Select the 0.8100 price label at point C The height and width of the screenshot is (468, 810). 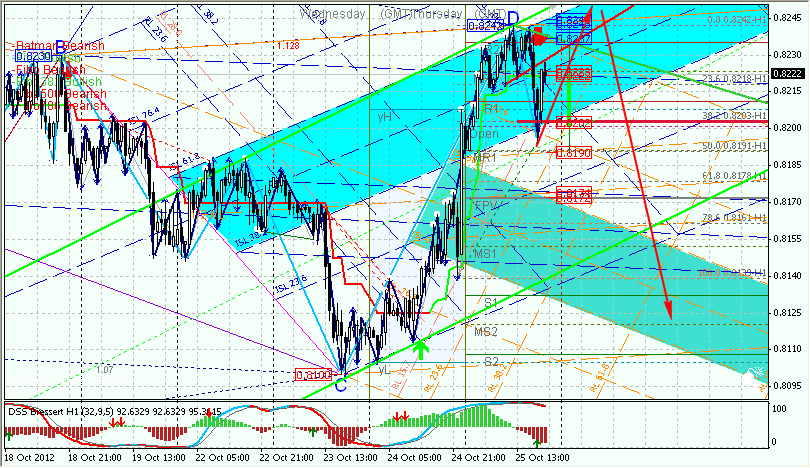[313, 375]
